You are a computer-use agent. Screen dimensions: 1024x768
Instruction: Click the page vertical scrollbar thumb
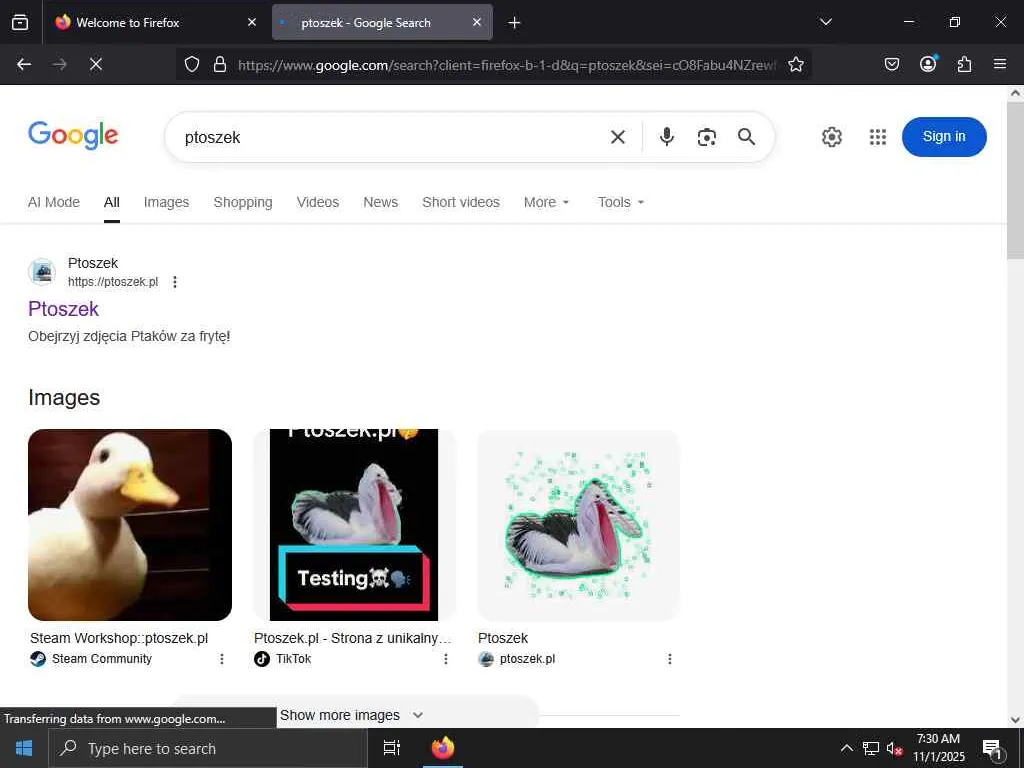[x=1016, y=180]
